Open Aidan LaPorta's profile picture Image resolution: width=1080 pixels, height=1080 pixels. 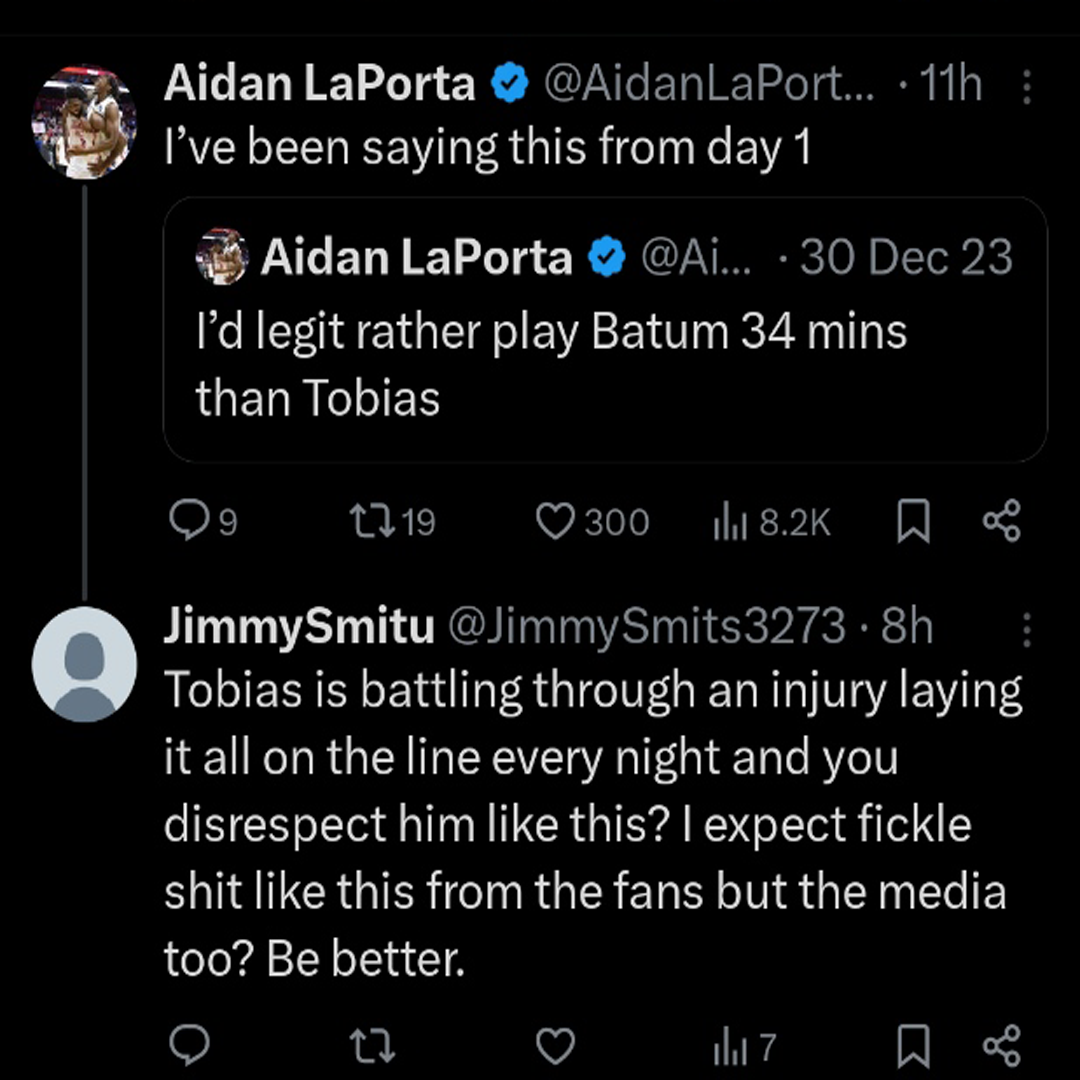tap(84, 121)
